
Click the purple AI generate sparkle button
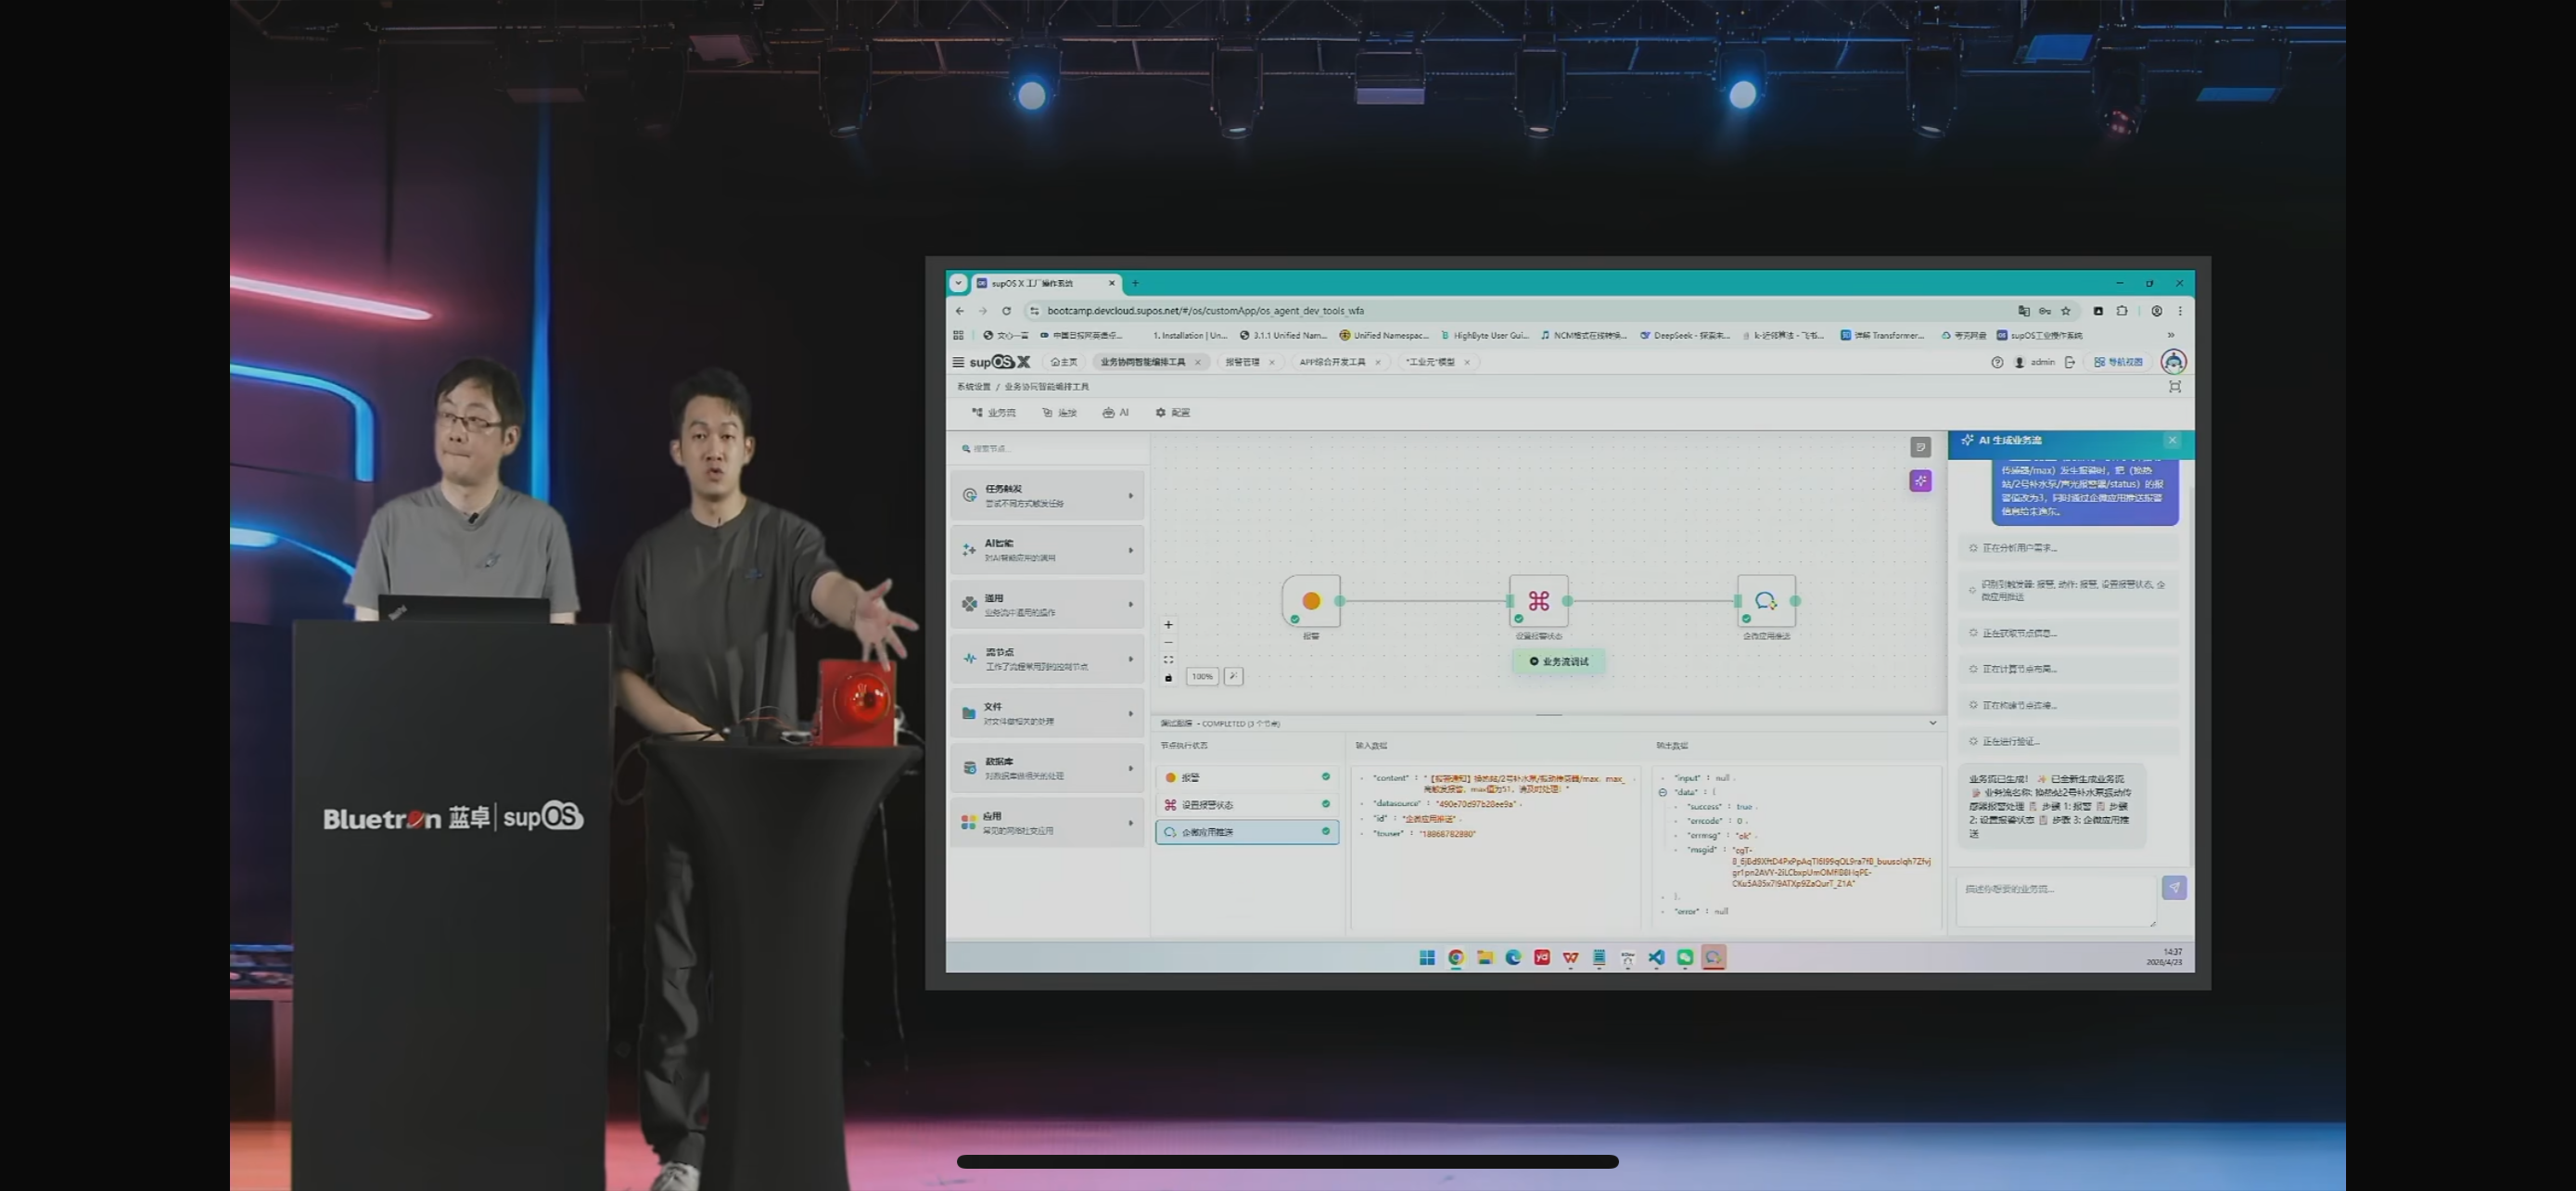point(1920,481)
